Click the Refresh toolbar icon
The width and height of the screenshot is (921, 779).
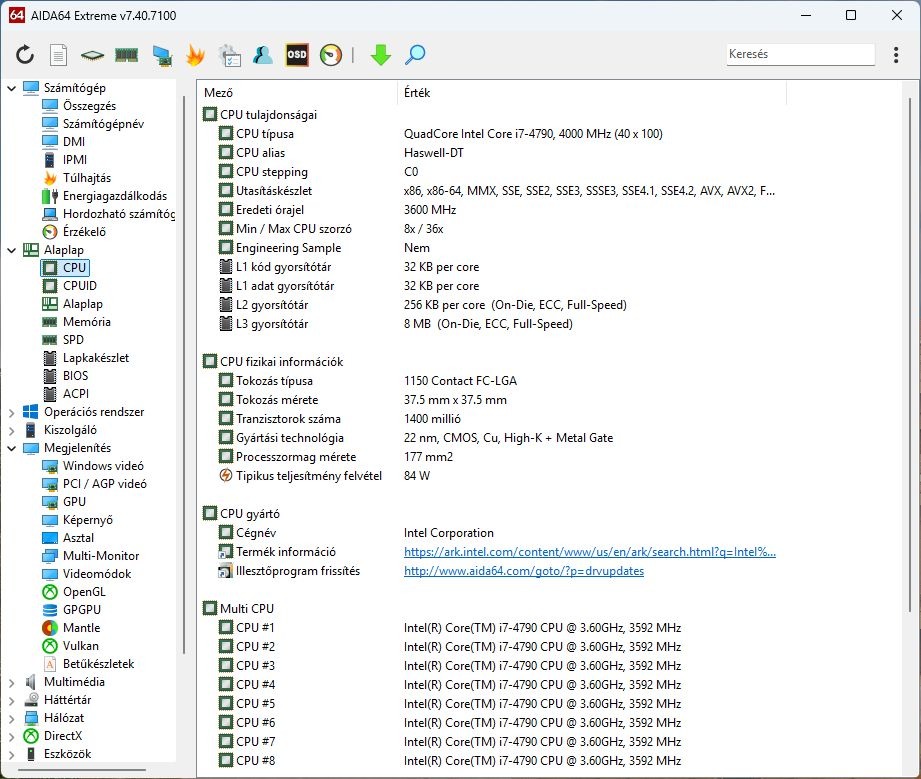coord(25,55)
